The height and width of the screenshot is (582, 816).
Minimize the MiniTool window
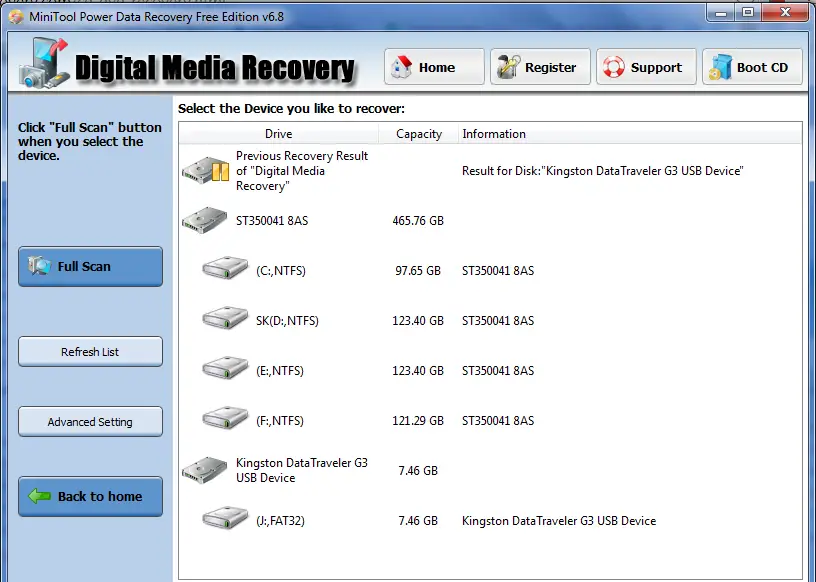coord(721,12)
